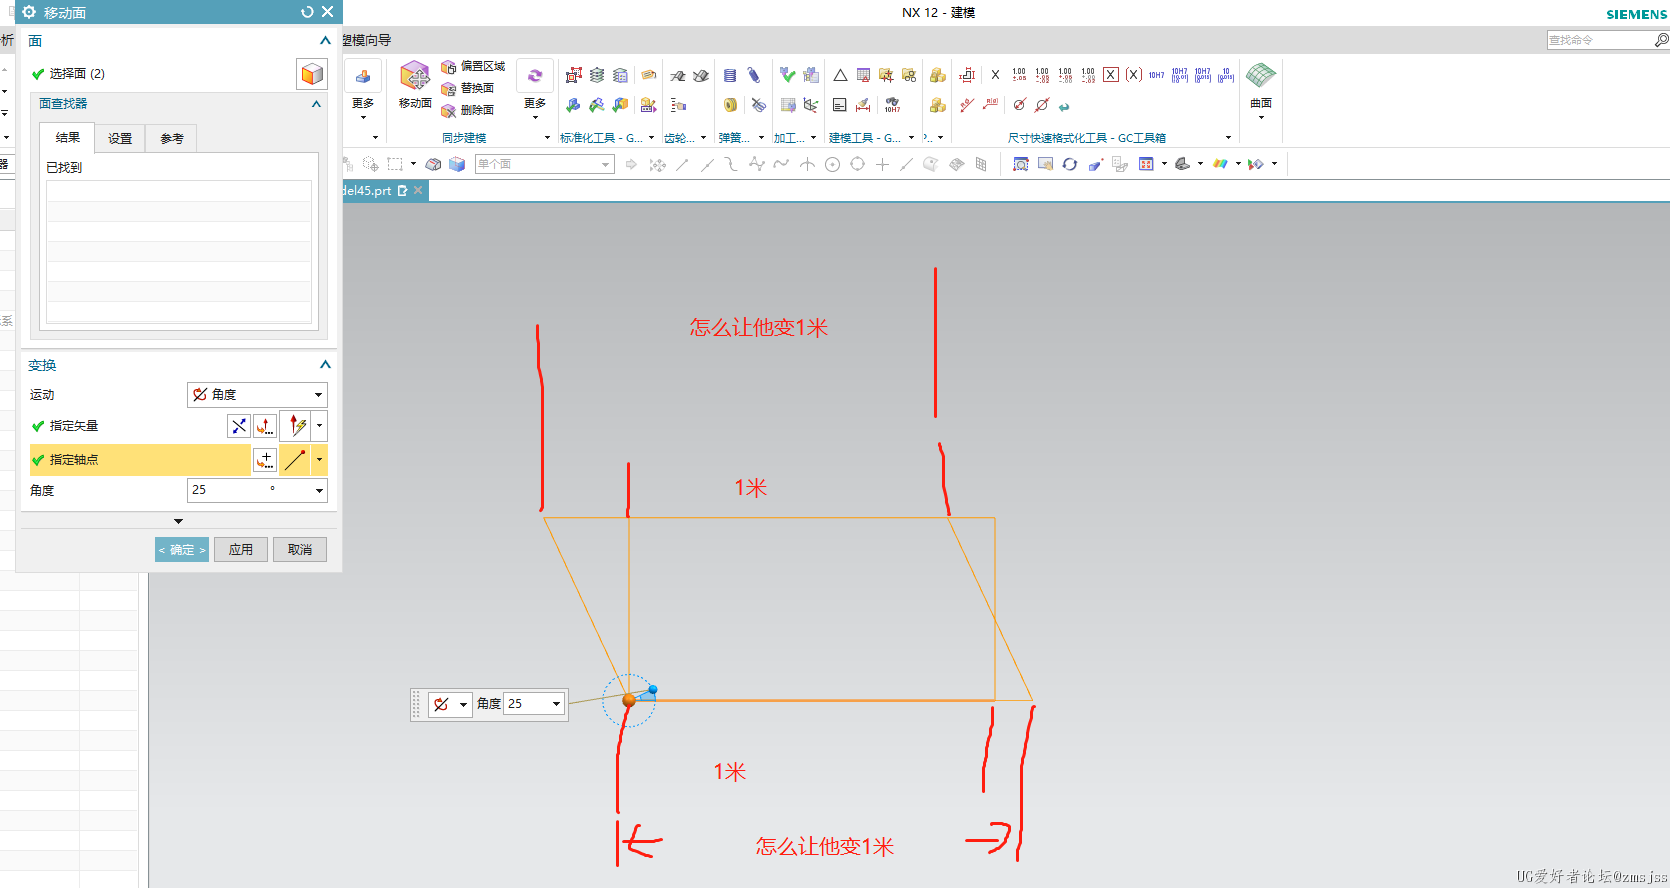Click the face selection cube icon in dialog
Screen dimensions: 1670x888
[x=312, y=74]
